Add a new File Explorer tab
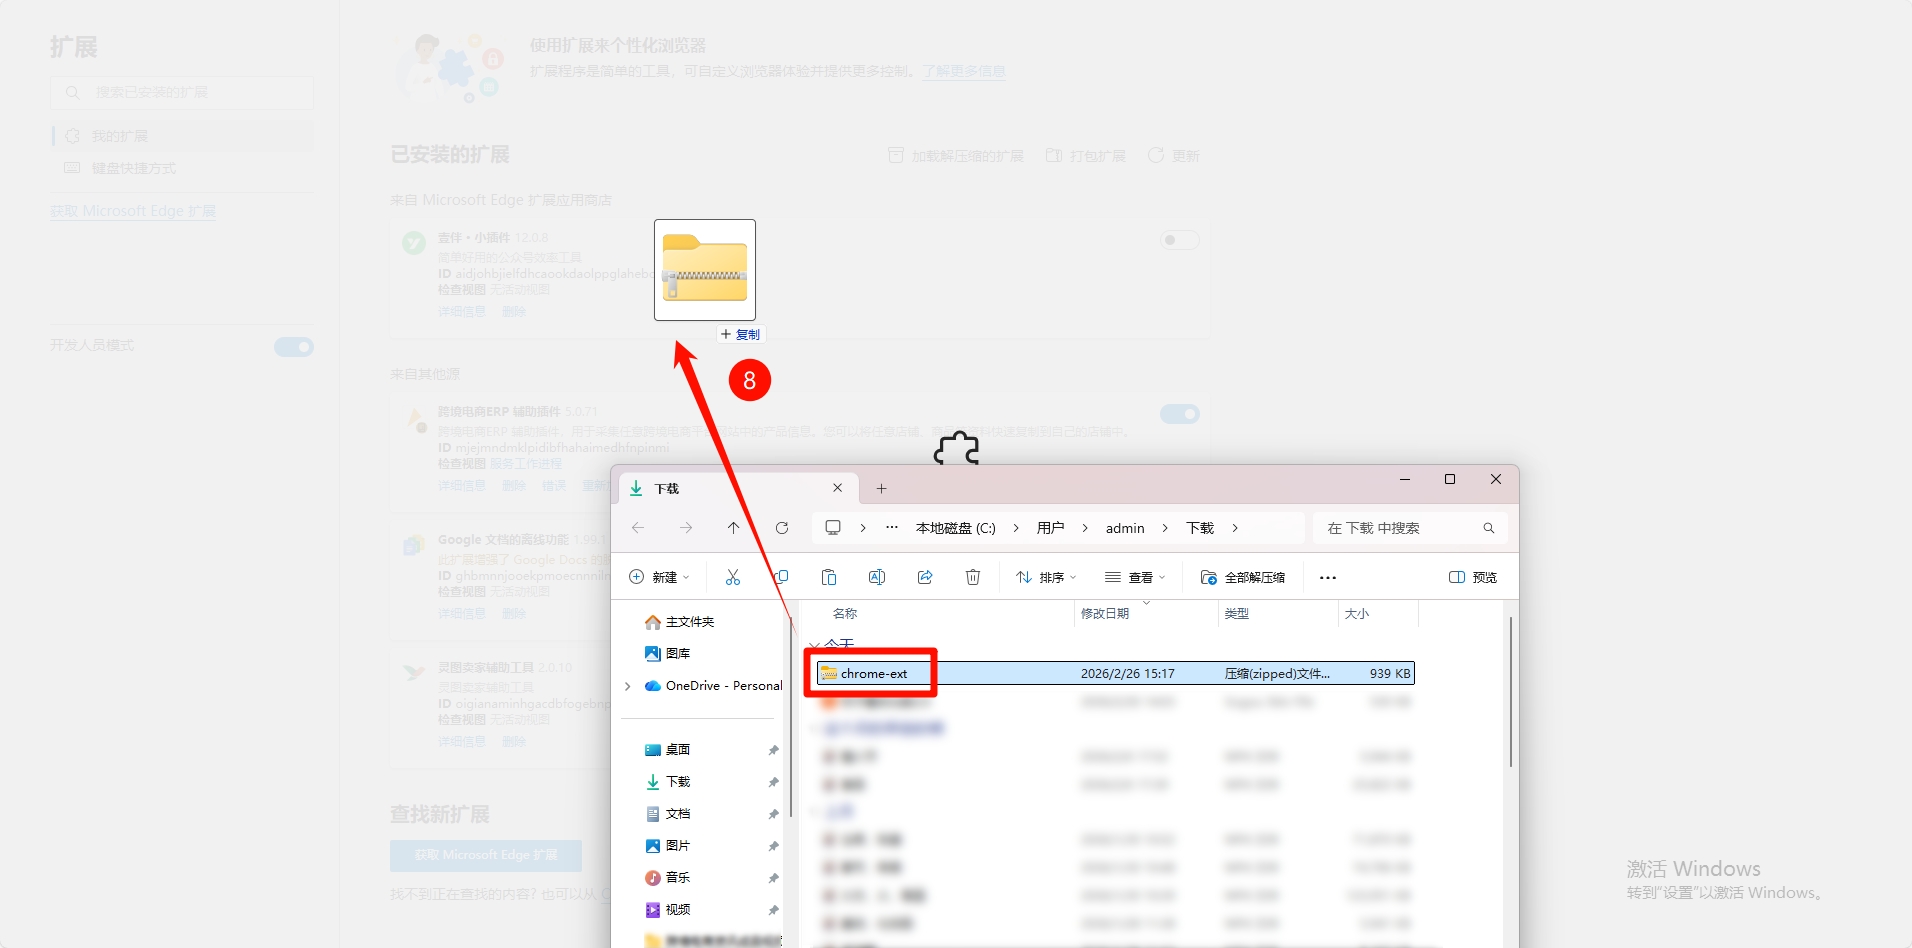Image resolution: width=1912 pixels, height=948 pixels. 881,488
